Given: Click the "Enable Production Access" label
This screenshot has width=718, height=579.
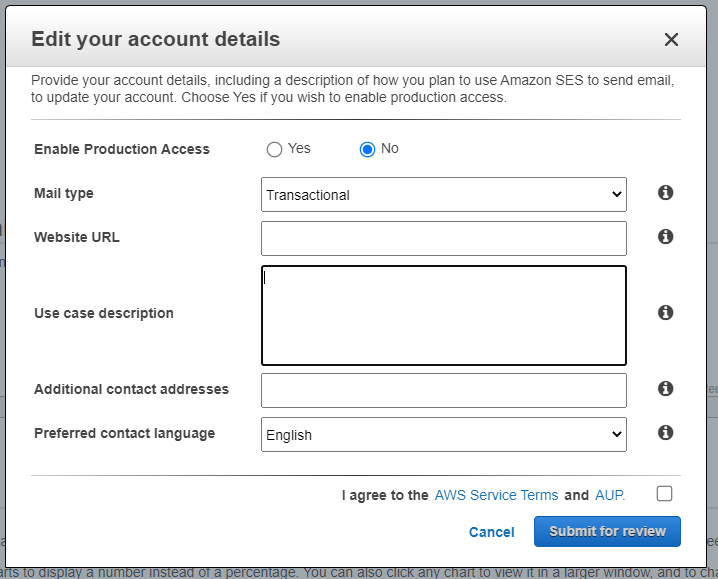Looking at the screenshot, I should tap(122, 149).
